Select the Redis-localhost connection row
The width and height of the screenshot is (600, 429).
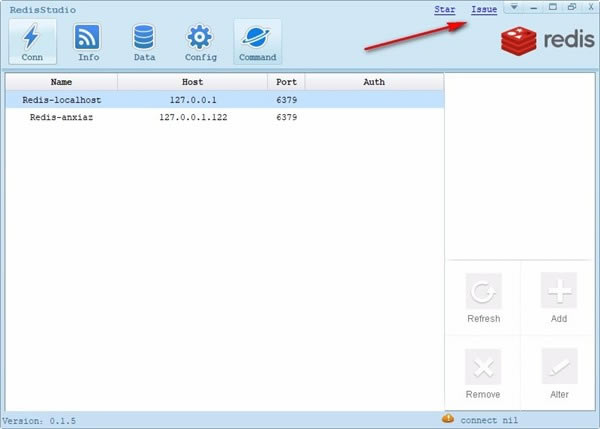click(x=225, y=100)
